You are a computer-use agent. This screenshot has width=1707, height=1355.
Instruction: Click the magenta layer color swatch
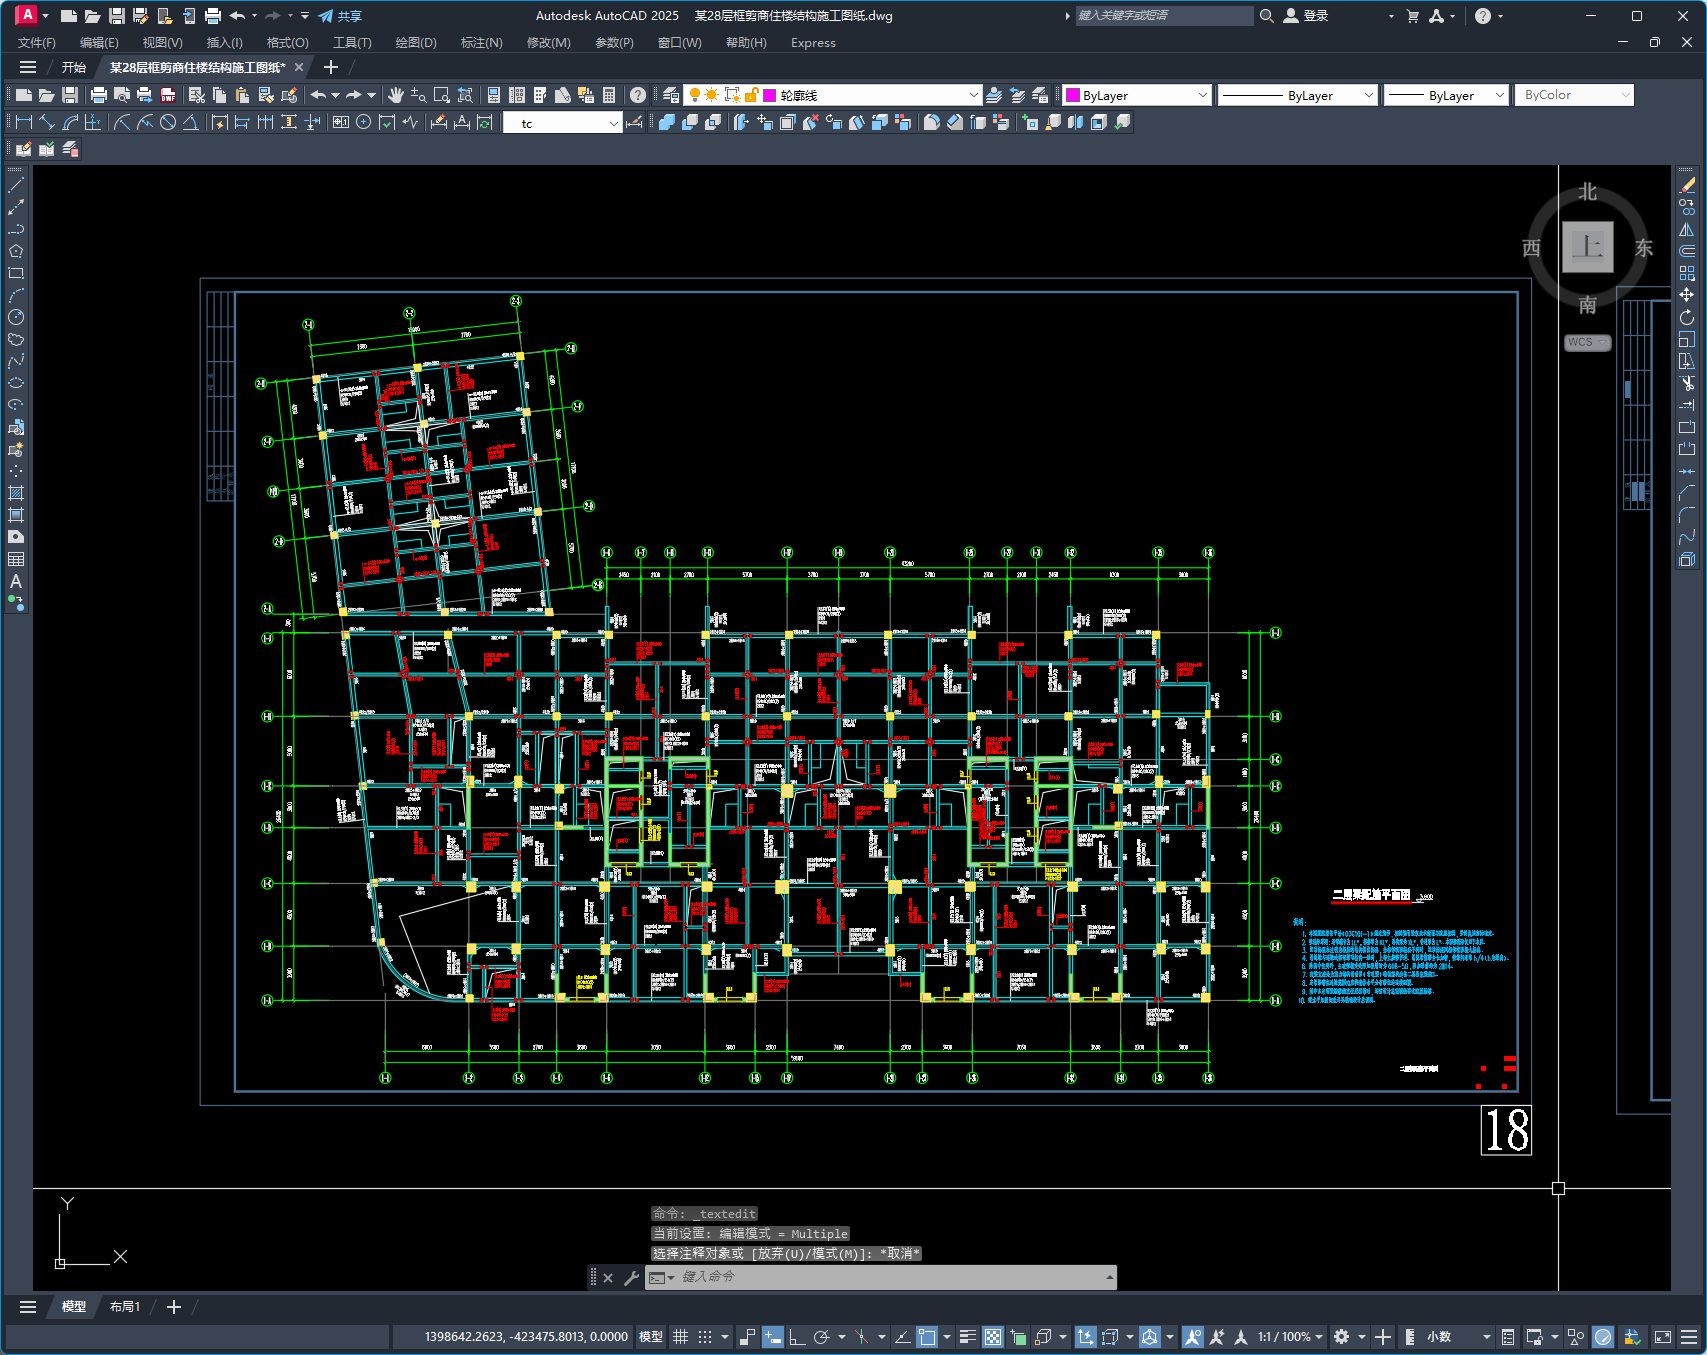(x=770, y=95)
